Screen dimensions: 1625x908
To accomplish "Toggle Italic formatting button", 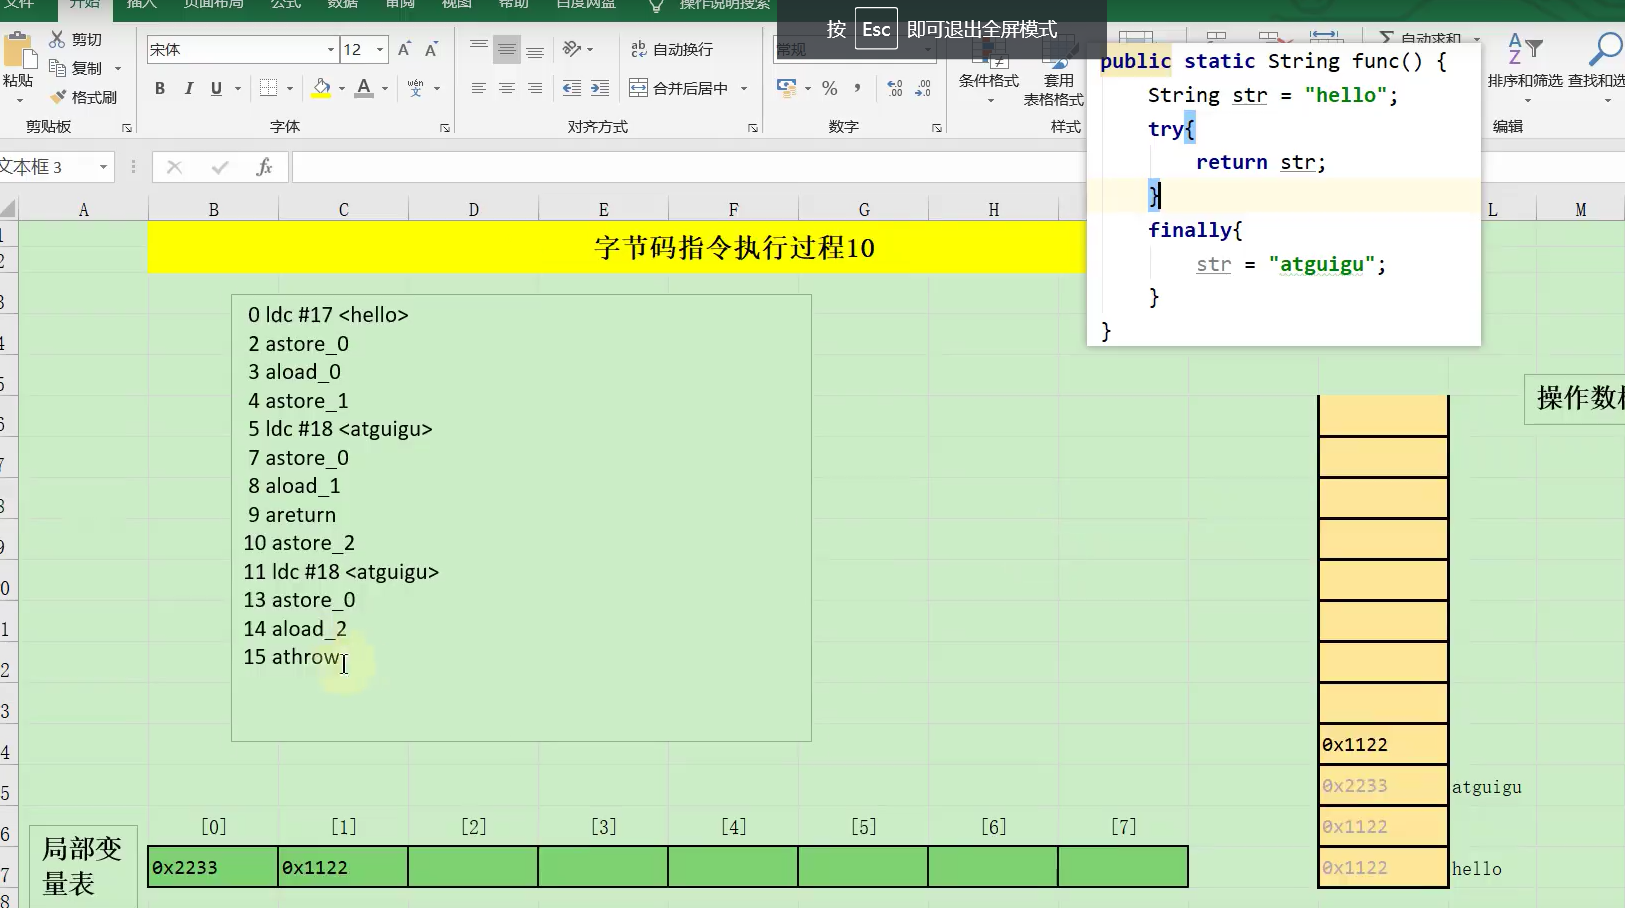I will [188, 89].
